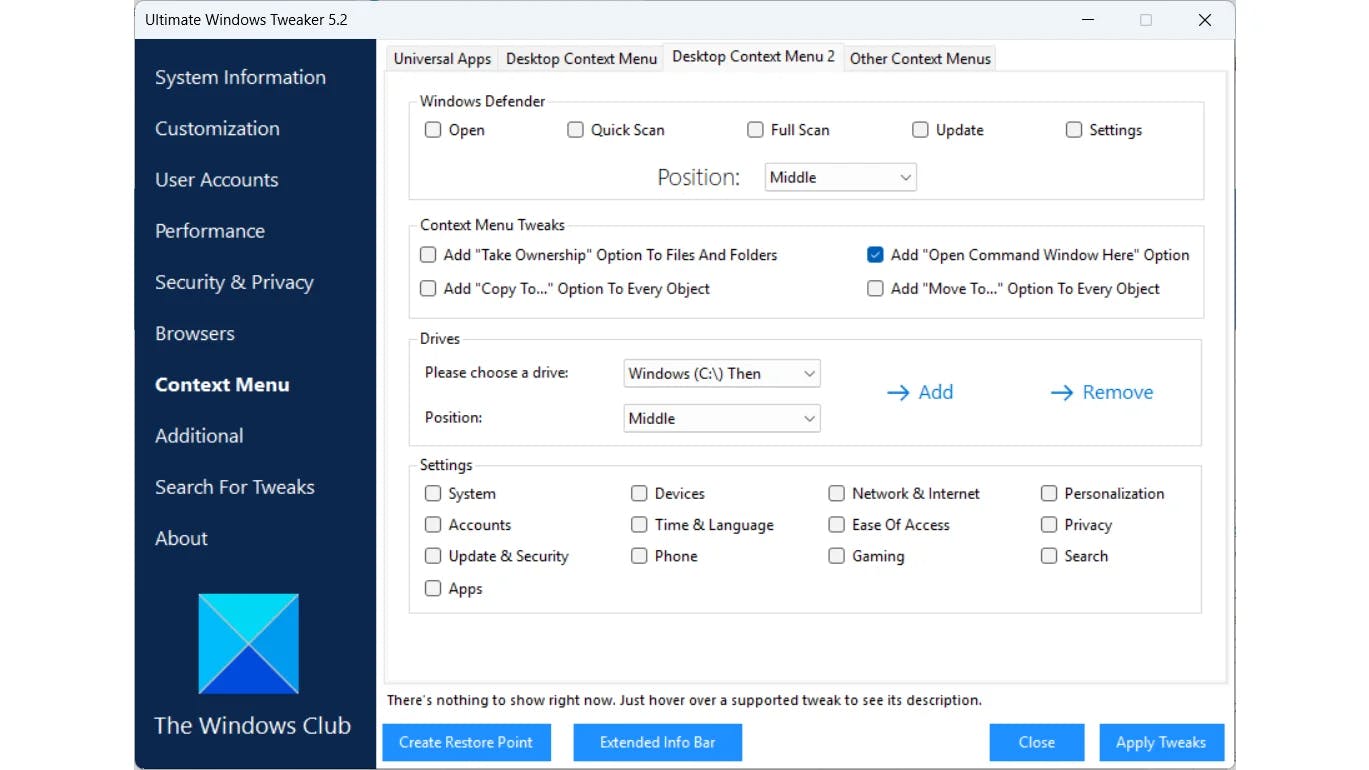
Task: Click the Add drive link
Action: point(920,393)
